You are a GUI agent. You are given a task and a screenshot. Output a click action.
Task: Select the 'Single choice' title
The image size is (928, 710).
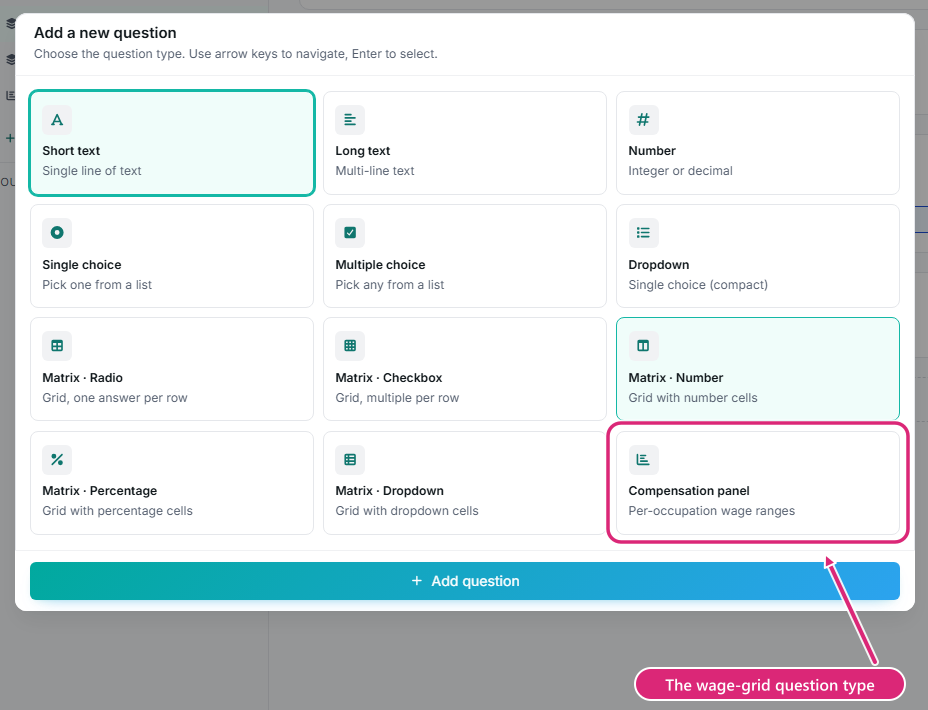coord(82,264)
